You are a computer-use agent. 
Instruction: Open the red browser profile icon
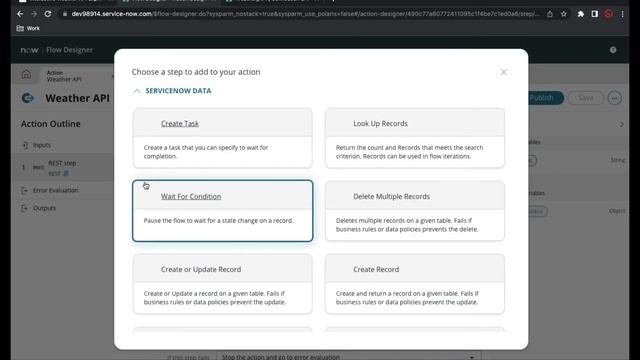tap(609, 14)
